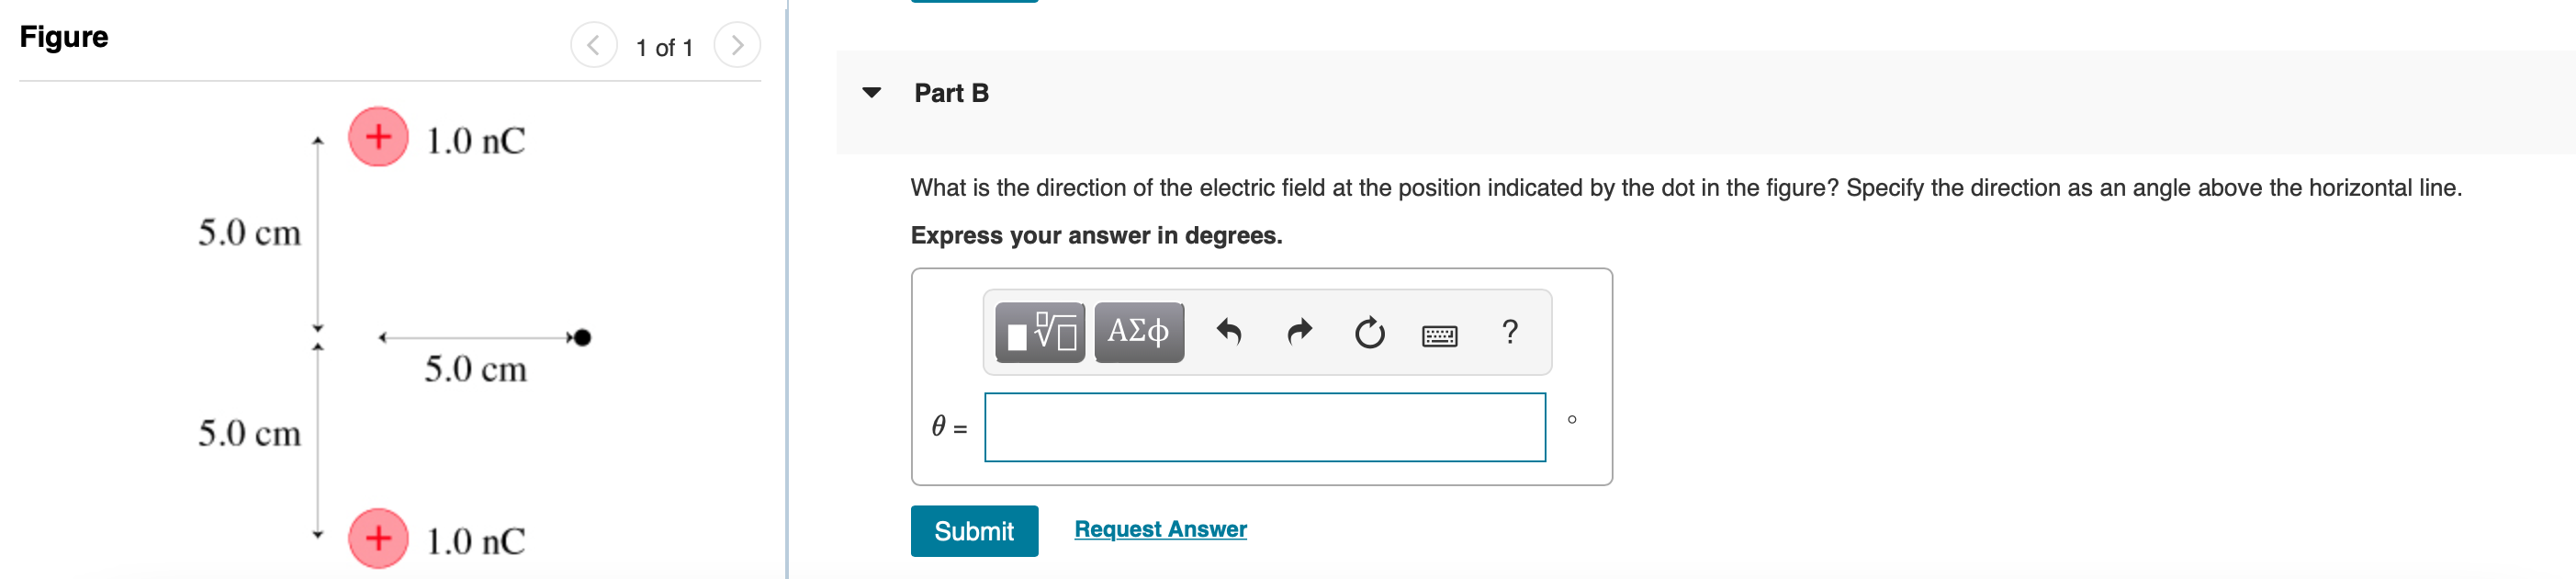Screen dimensions: 2576x579
Task: Open the keyboard shortcuts icon
Action: [x=1439, y=335]
